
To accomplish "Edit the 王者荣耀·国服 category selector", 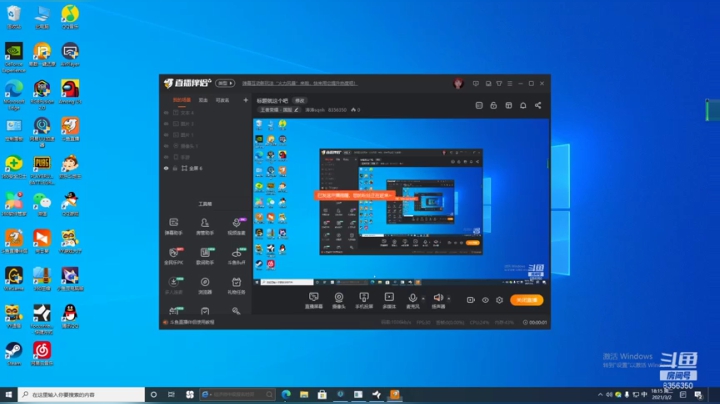I will [279, 110].
